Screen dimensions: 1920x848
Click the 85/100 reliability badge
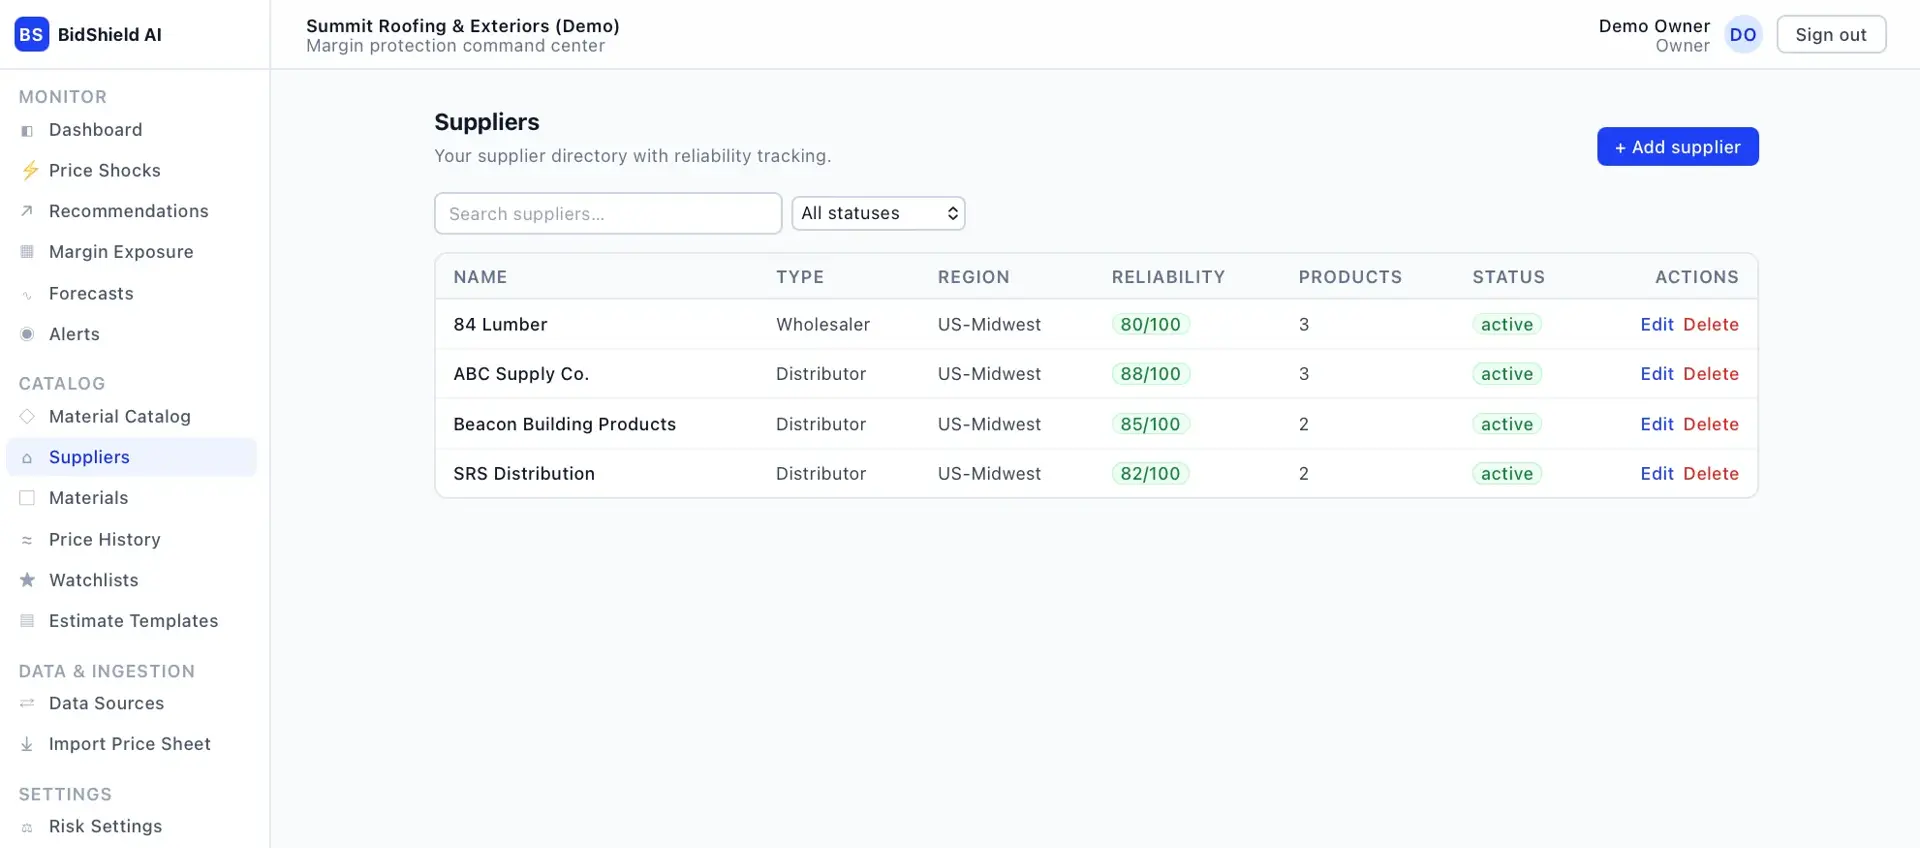click(x=1151, y=424)
